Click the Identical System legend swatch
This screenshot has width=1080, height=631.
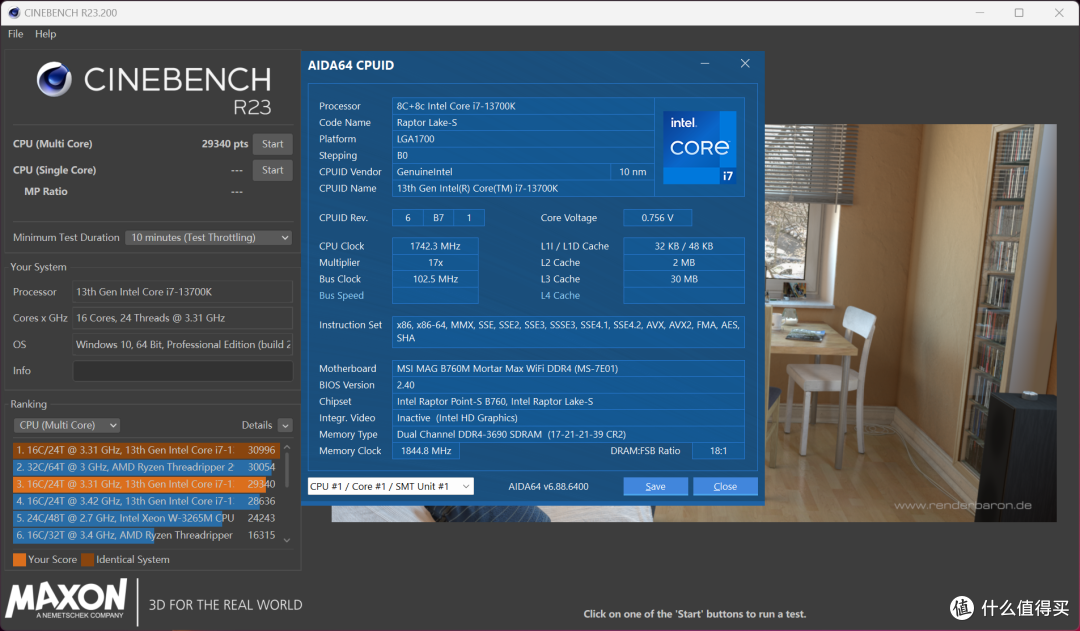(x=87, y=559)
